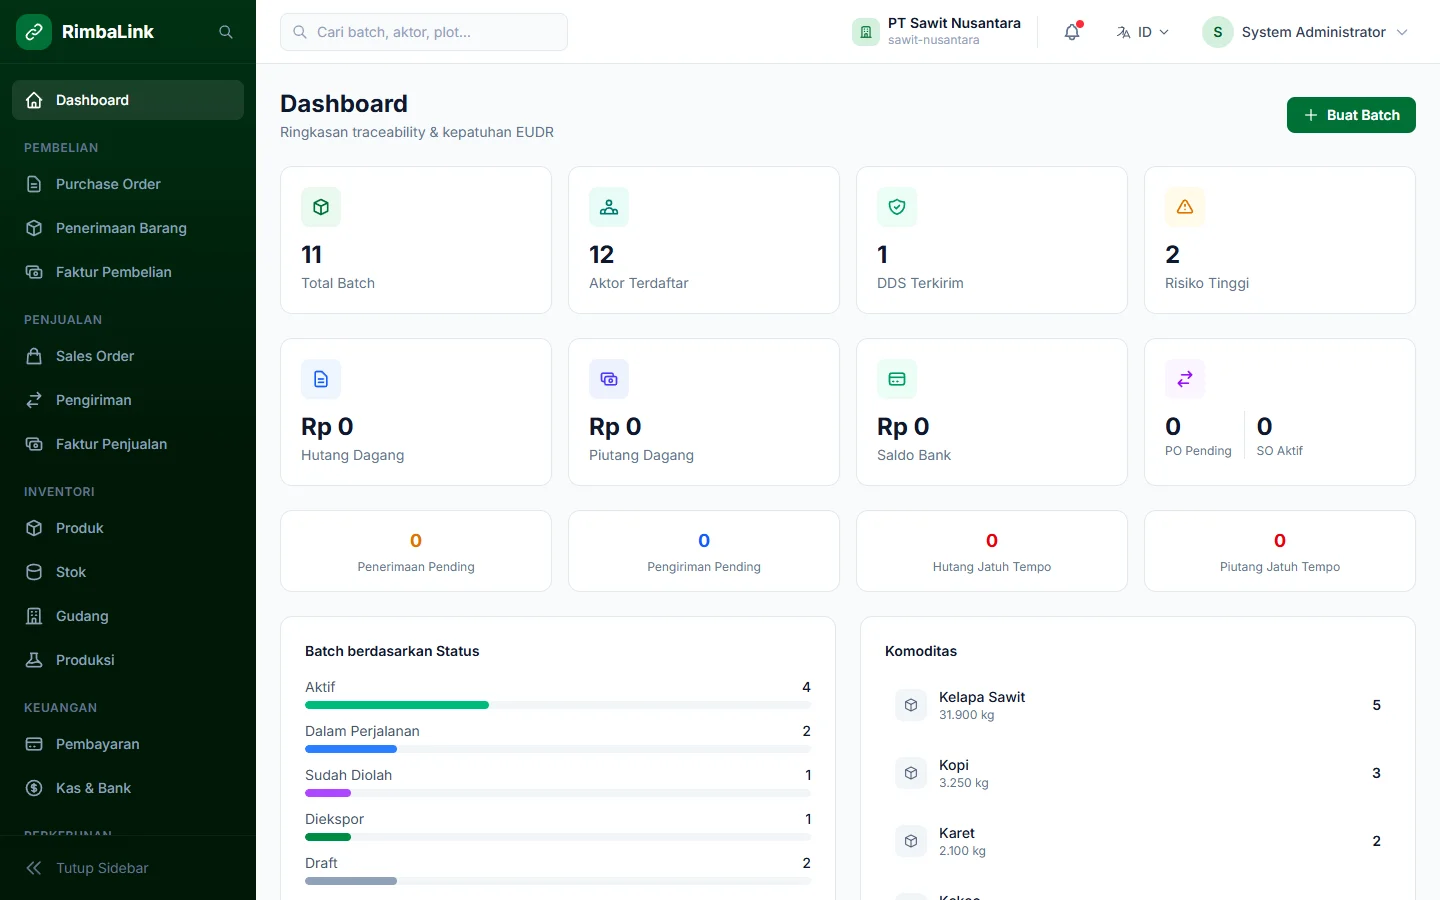Image resolution: width=1440 pixels, height=900 pixels.
Task: Open Stok sidebar item
Action: coord(128,572)
